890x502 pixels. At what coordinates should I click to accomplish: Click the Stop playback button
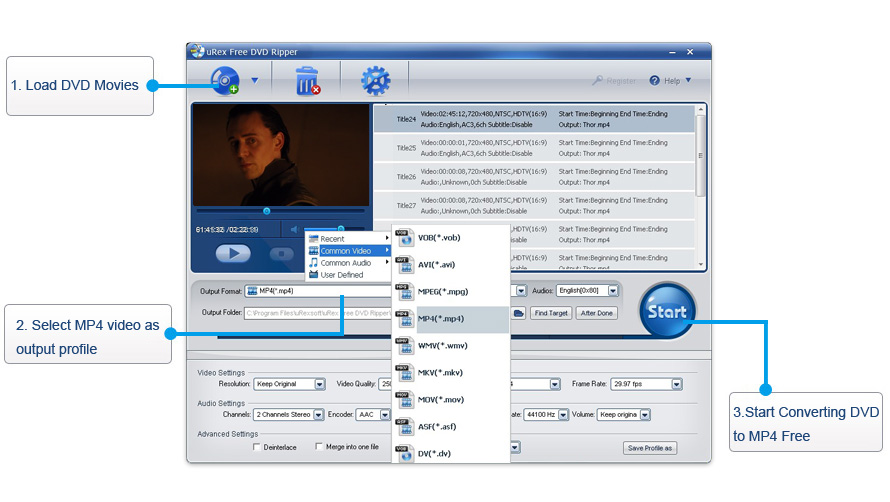(283, 253)
